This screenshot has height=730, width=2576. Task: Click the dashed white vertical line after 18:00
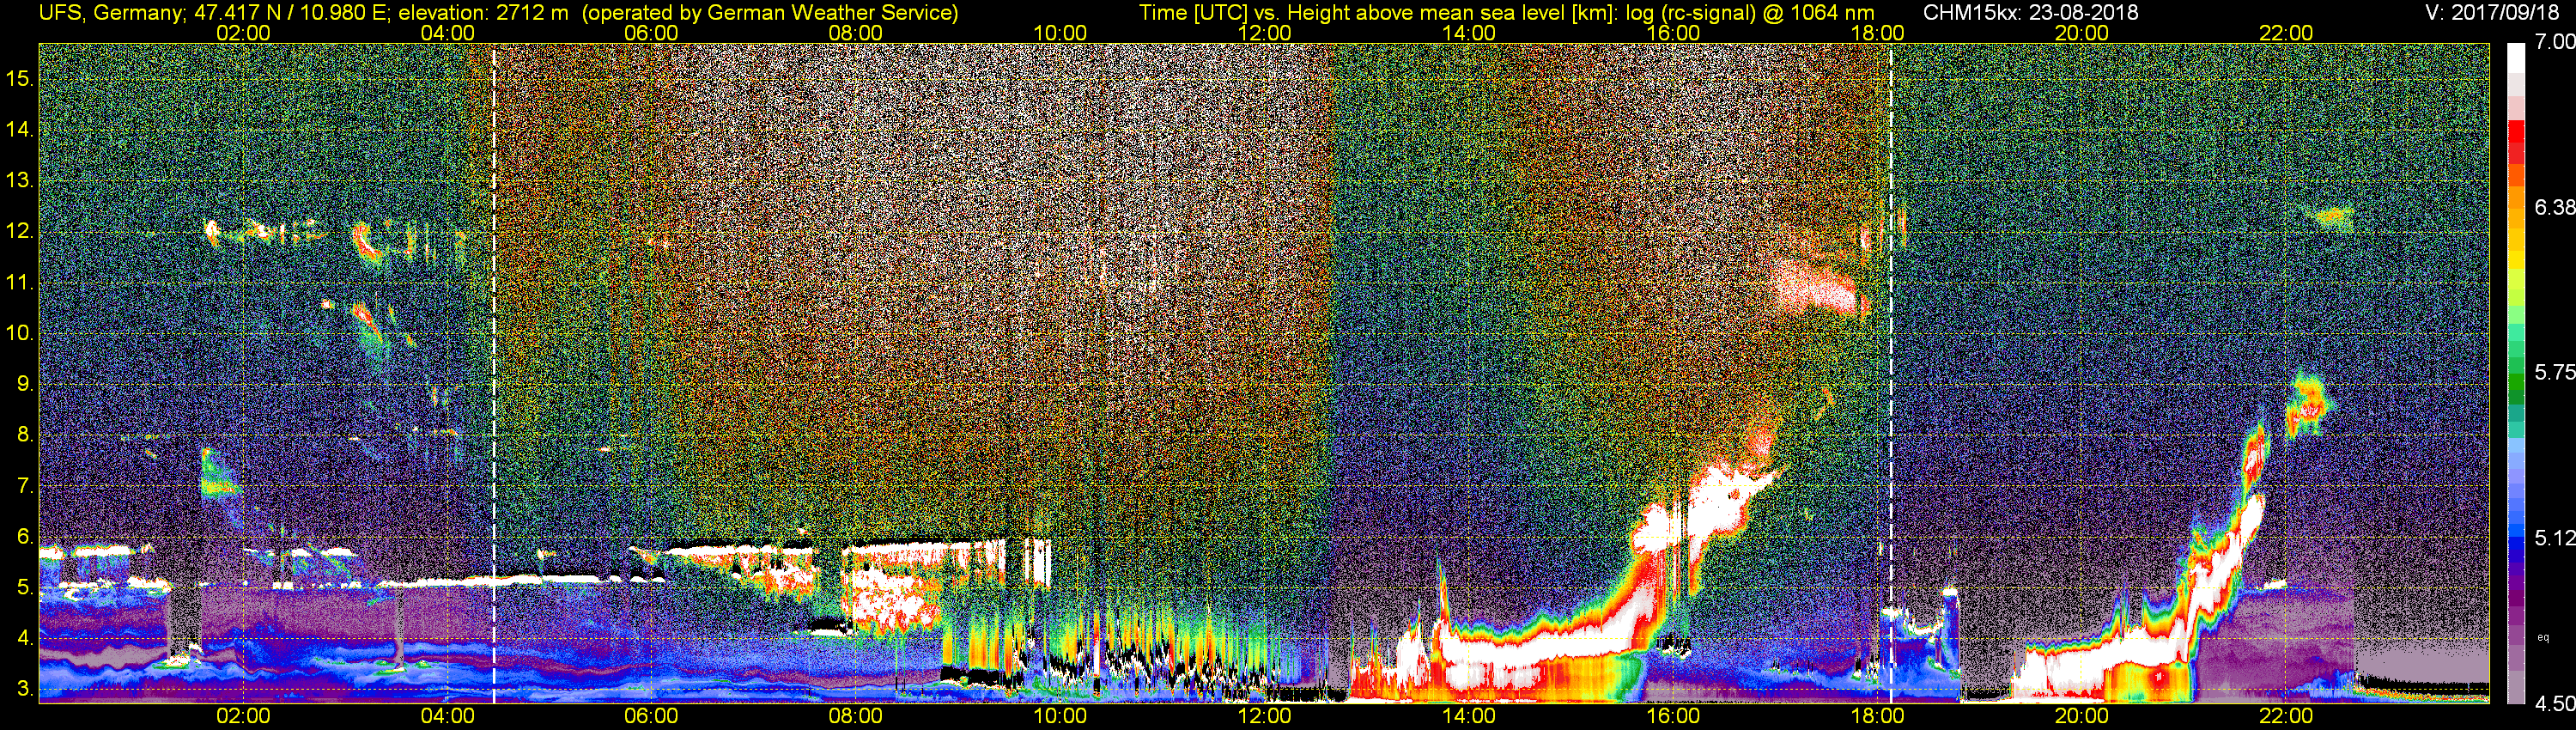click(x=1891, y=374)
